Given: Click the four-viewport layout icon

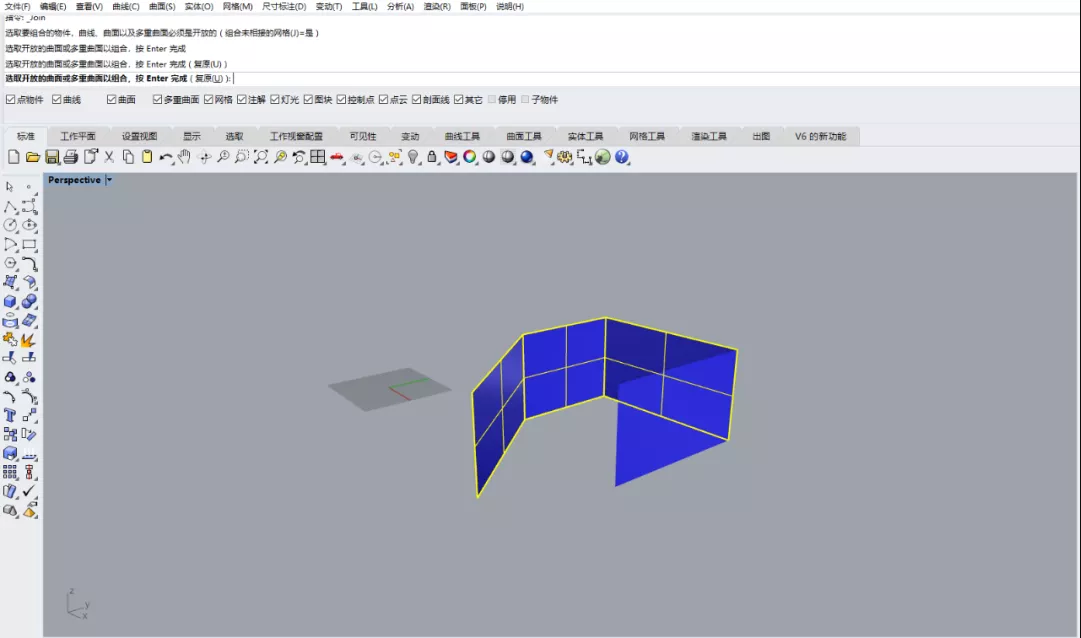Looking at the screenshot, I should click(x=317, y=157).
